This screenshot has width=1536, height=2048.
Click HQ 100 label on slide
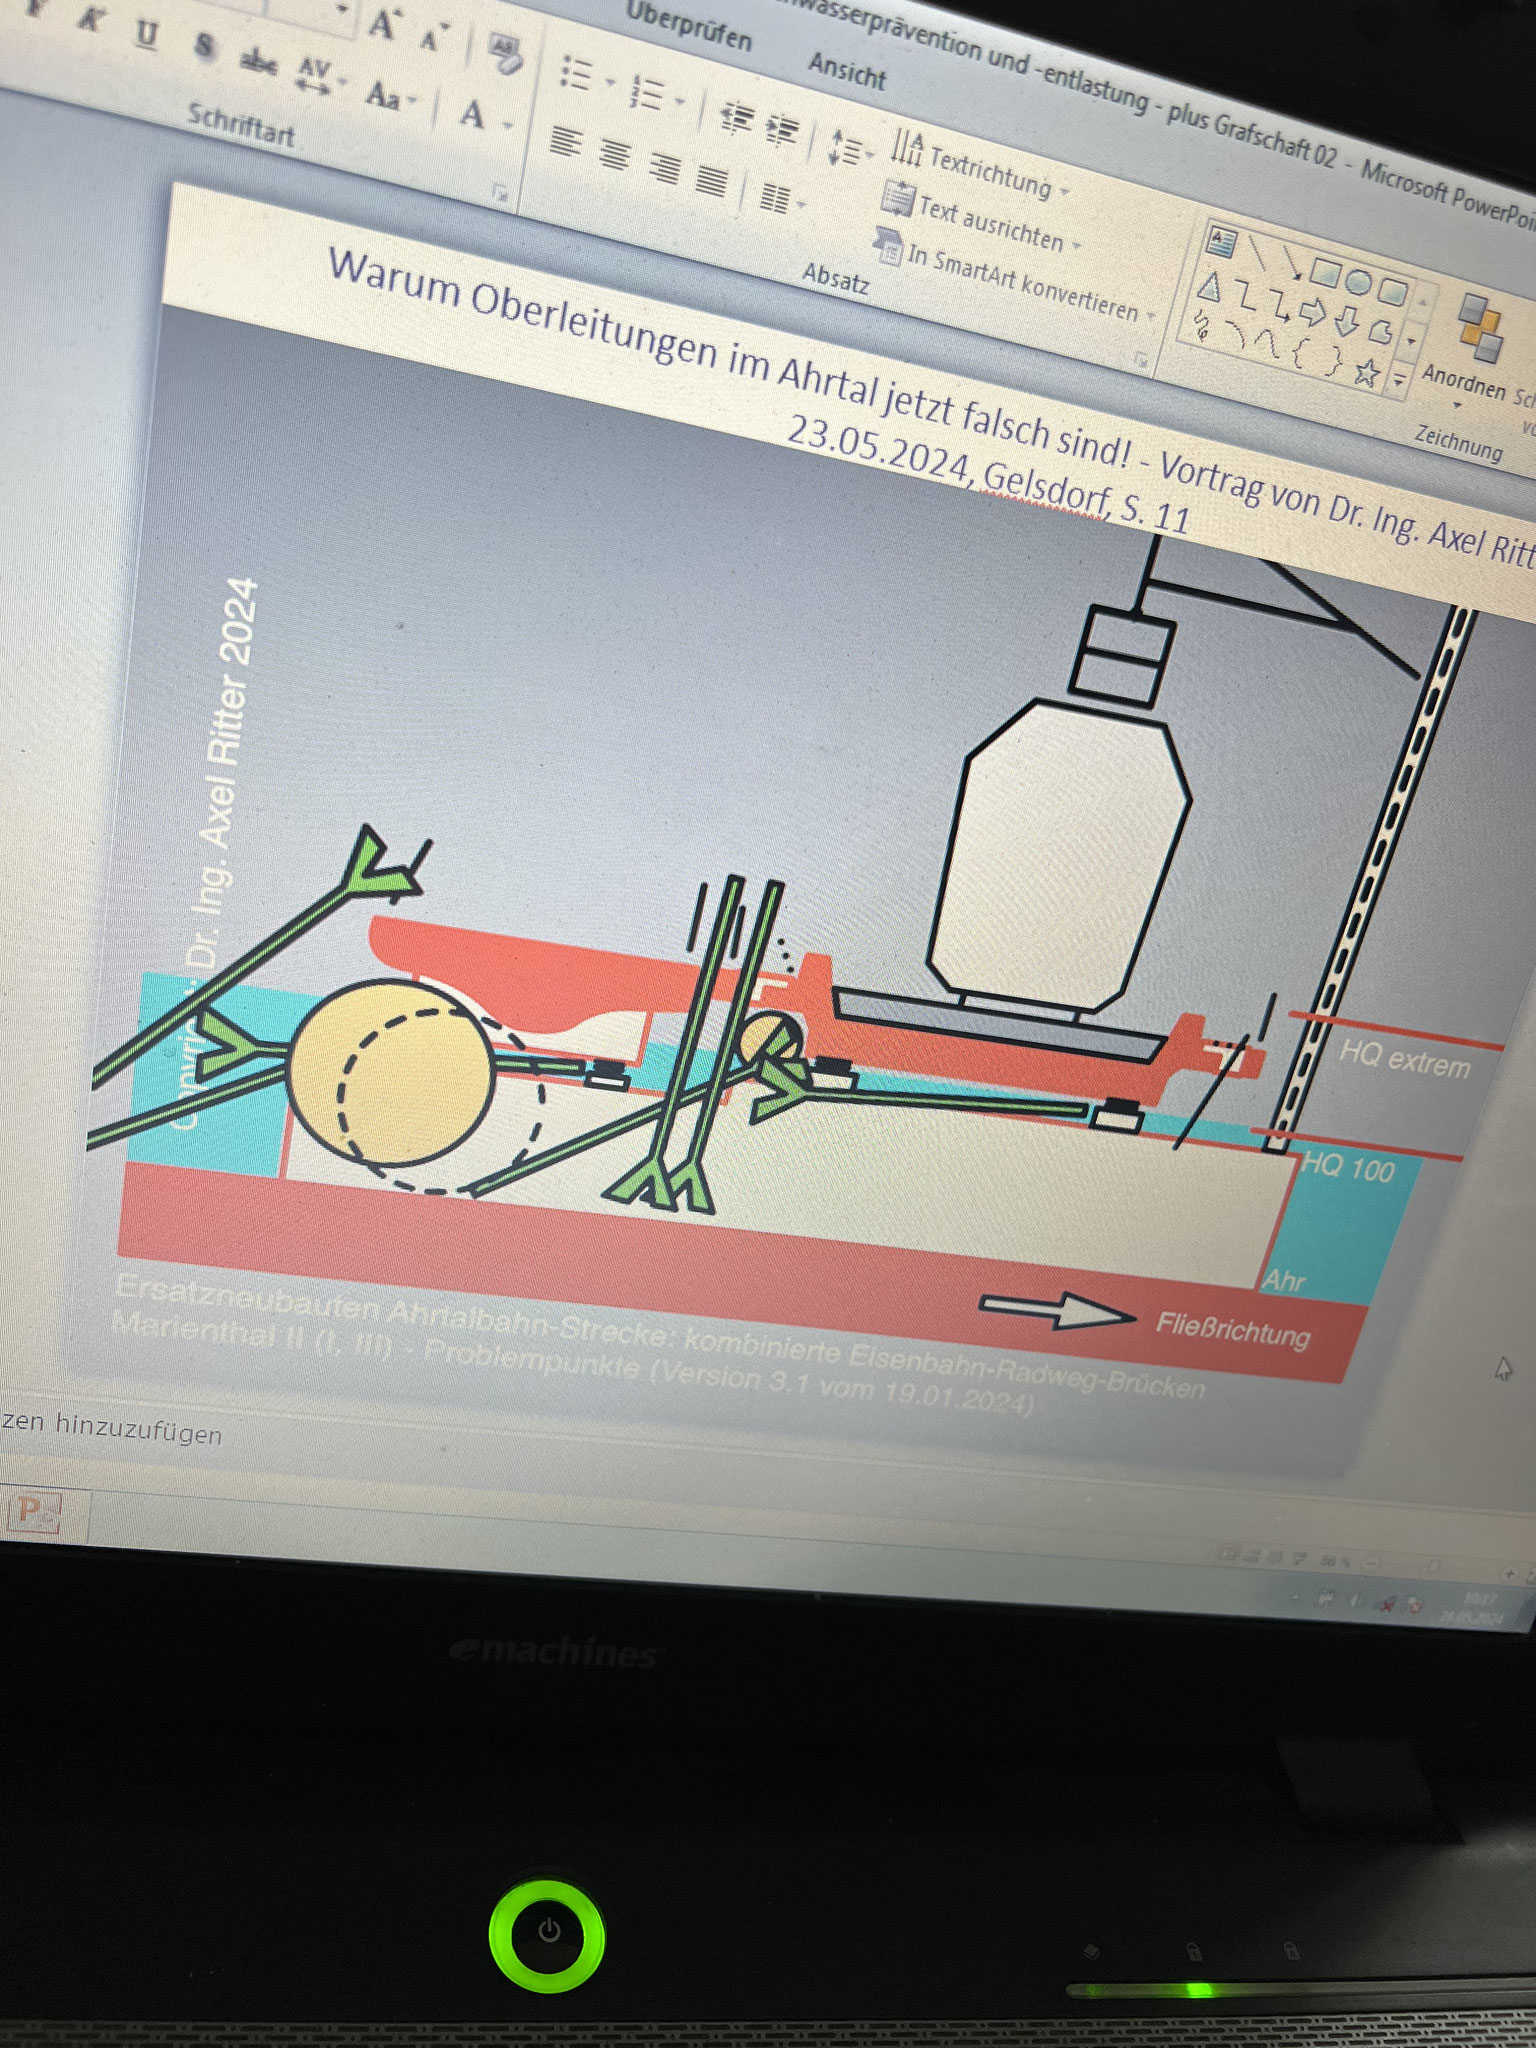click(1349, 1167)
